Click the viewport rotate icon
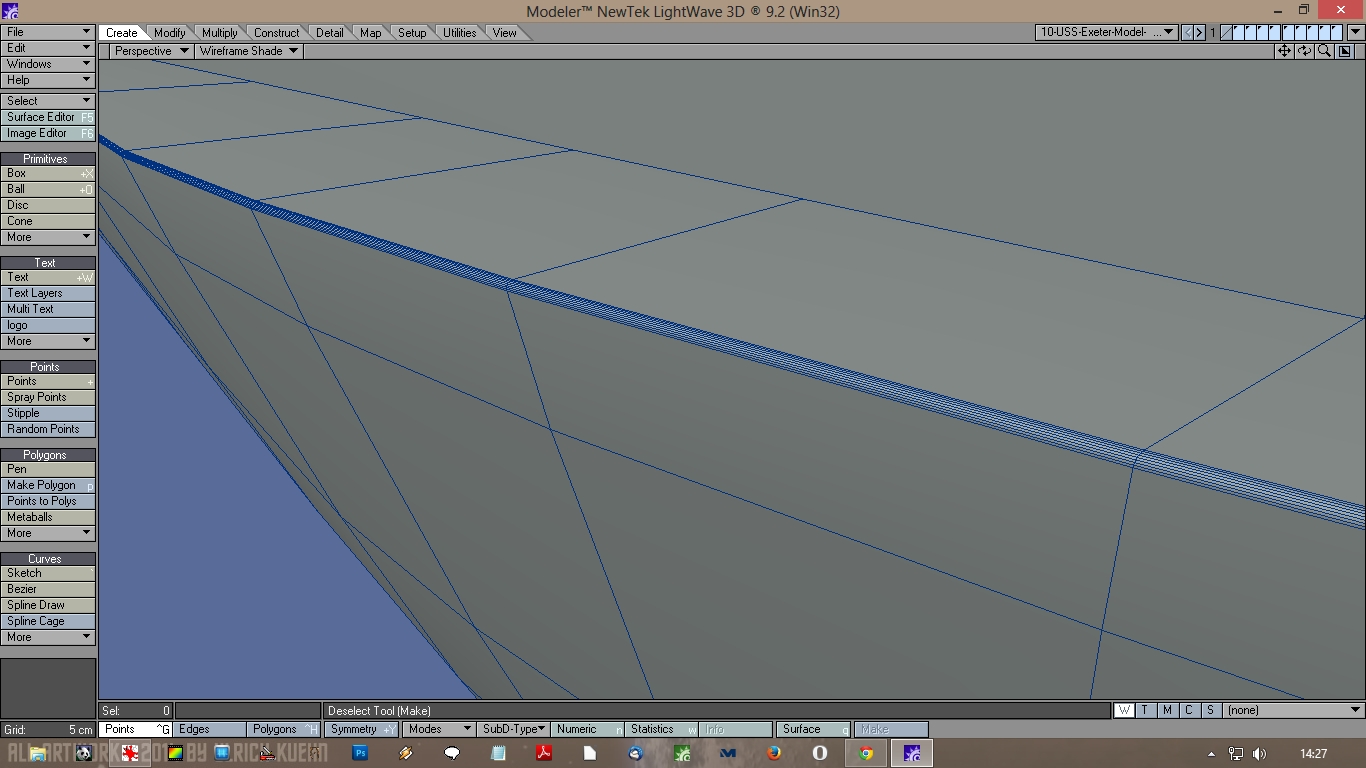 pyautogui.click(x=1304, y=51)
